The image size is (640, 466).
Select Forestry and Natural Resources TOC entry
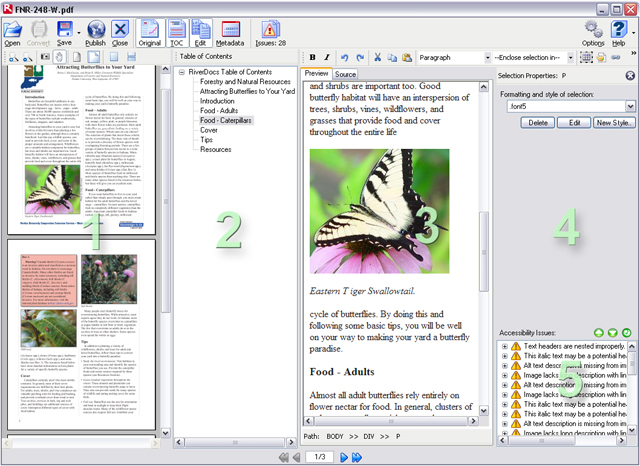245,82
